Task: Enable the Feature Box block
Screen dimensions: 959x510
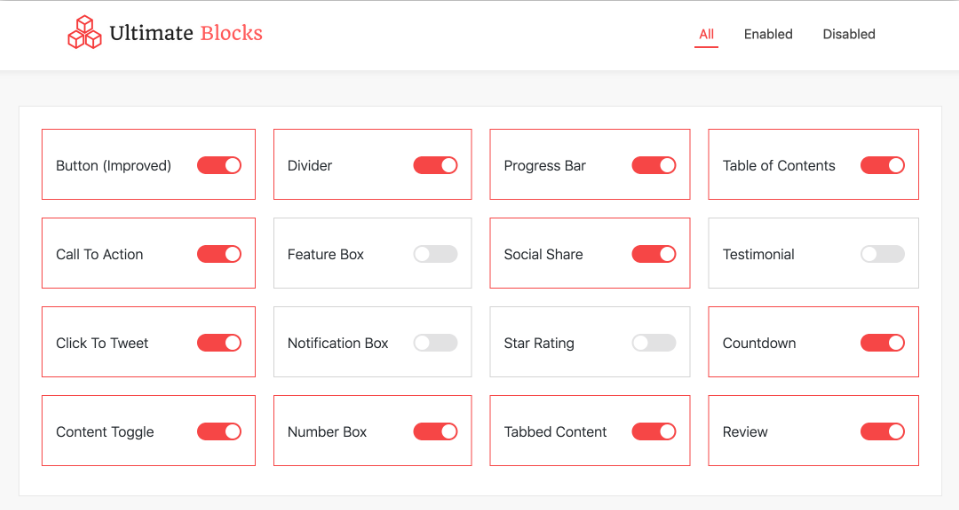Action: click(435, 254)
